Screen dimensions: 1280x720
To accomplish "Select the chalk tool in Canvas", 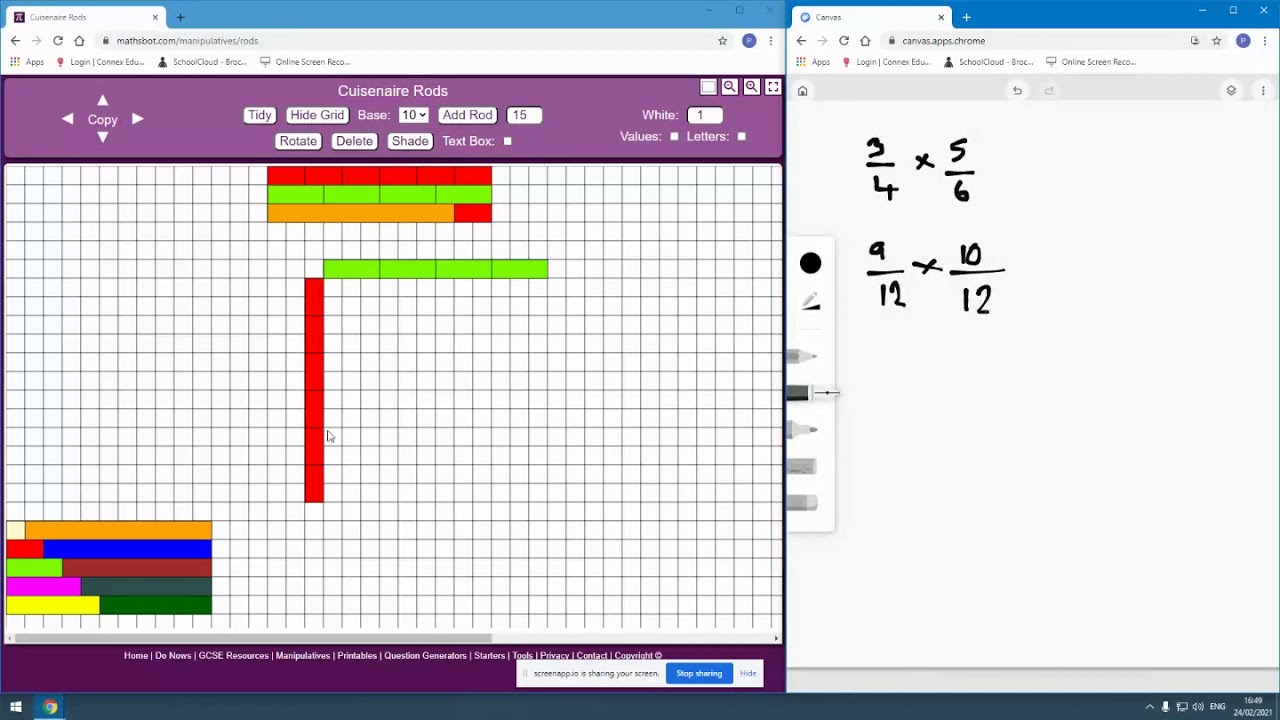I will click(x=803, y=467).
